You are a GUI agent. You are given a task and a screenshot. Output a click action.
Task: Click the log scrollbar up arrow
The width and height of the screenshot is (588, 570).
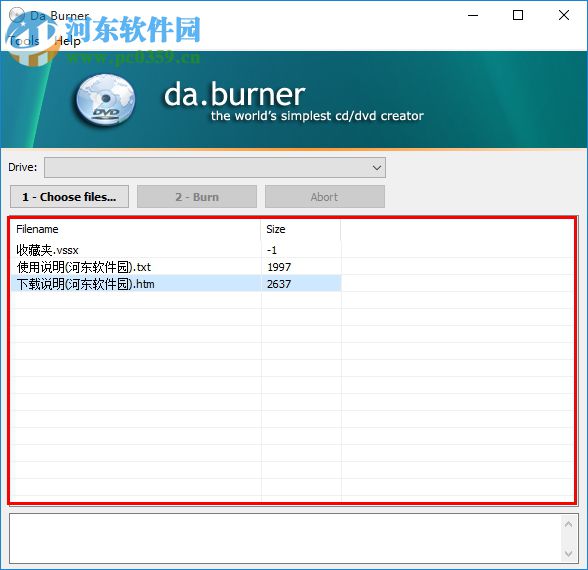[568, 524]
